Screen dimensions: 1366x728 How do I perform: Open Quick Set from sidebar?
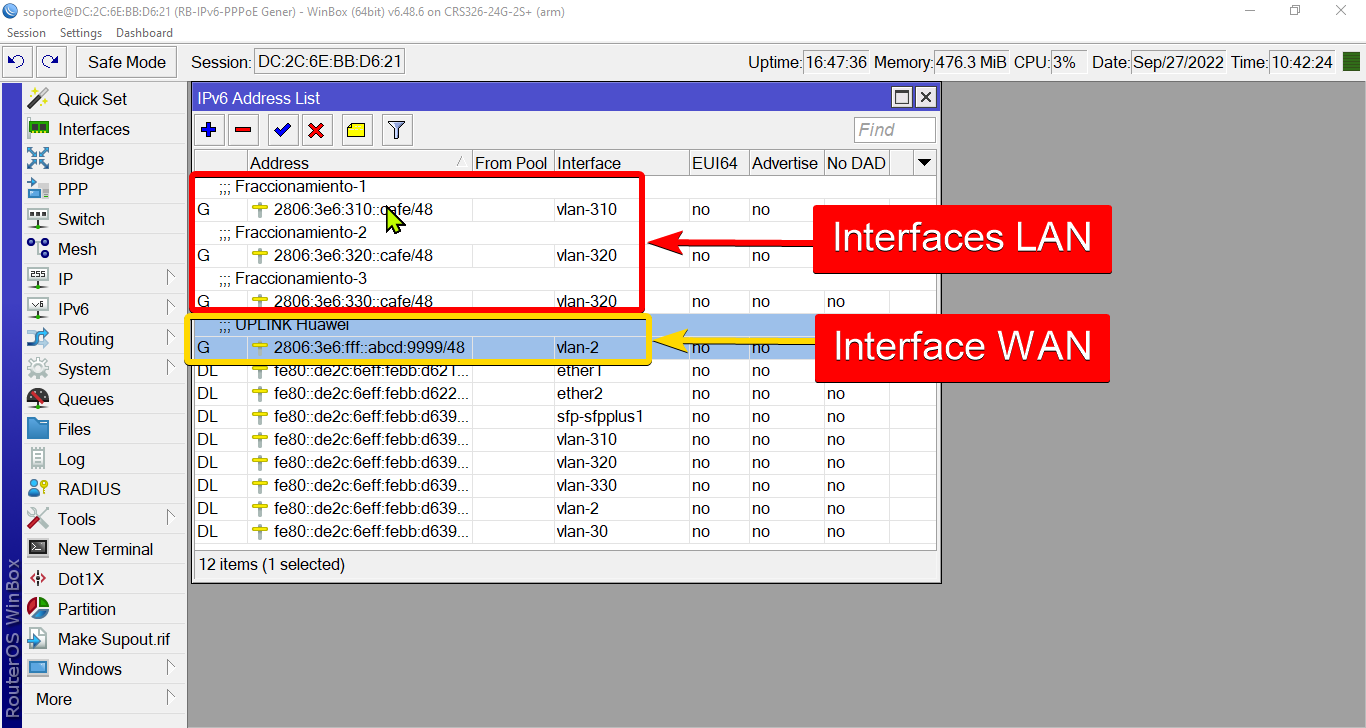coord(92,99)
